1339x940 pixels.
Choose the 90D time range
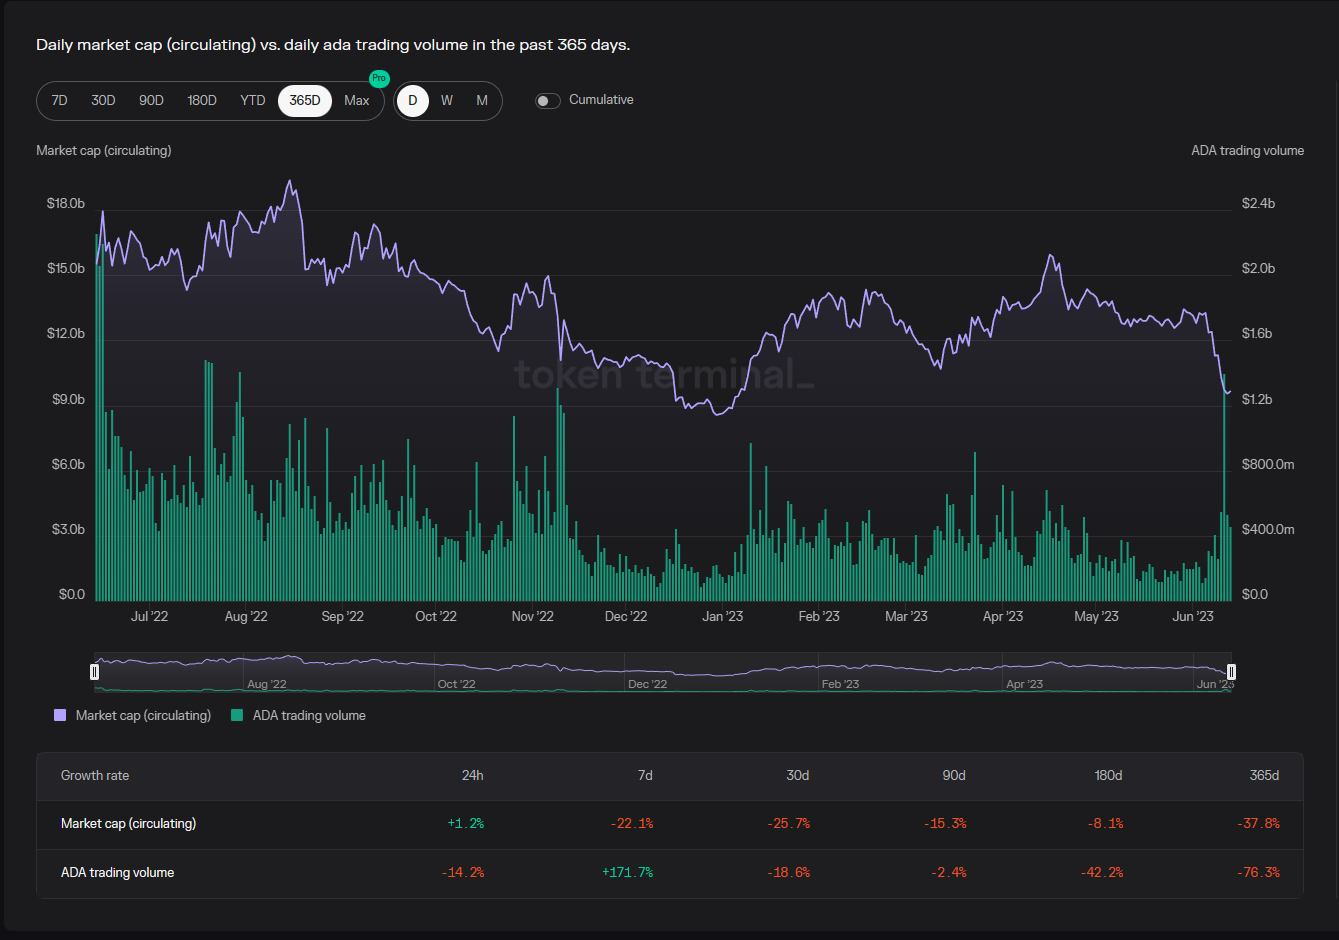(151, 101)
